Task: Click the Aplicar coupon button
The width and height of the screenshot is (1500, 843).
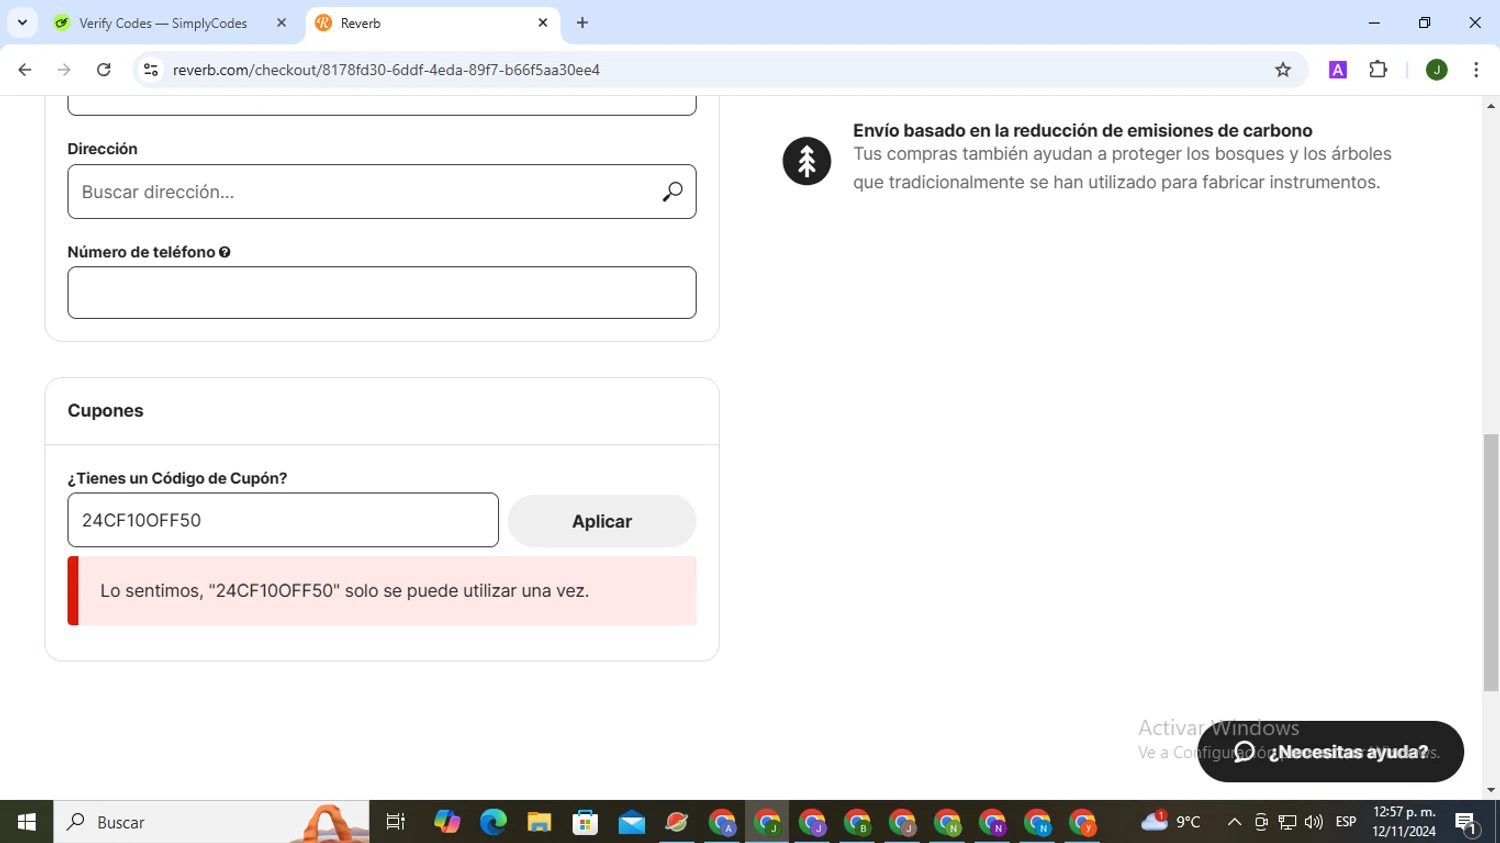Action: click(602, 521)
